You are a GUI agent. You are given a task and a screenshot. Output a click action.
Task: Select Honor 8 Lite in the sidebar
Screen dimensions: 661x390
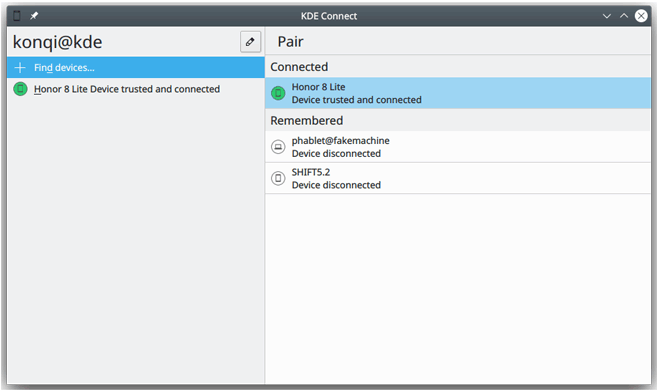(x=136, y=89)
